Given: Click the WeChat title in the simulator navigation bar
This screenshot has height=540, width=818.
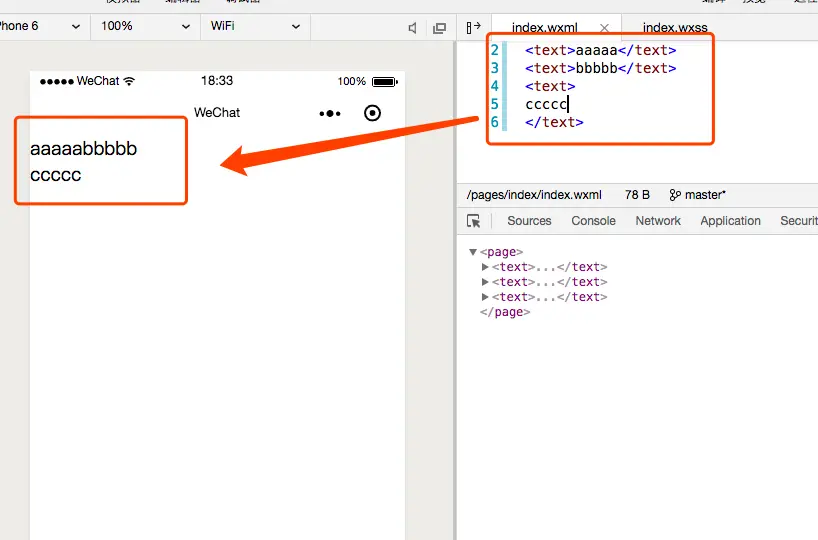Looking at the screenshot, I should (x=217, y=113).
